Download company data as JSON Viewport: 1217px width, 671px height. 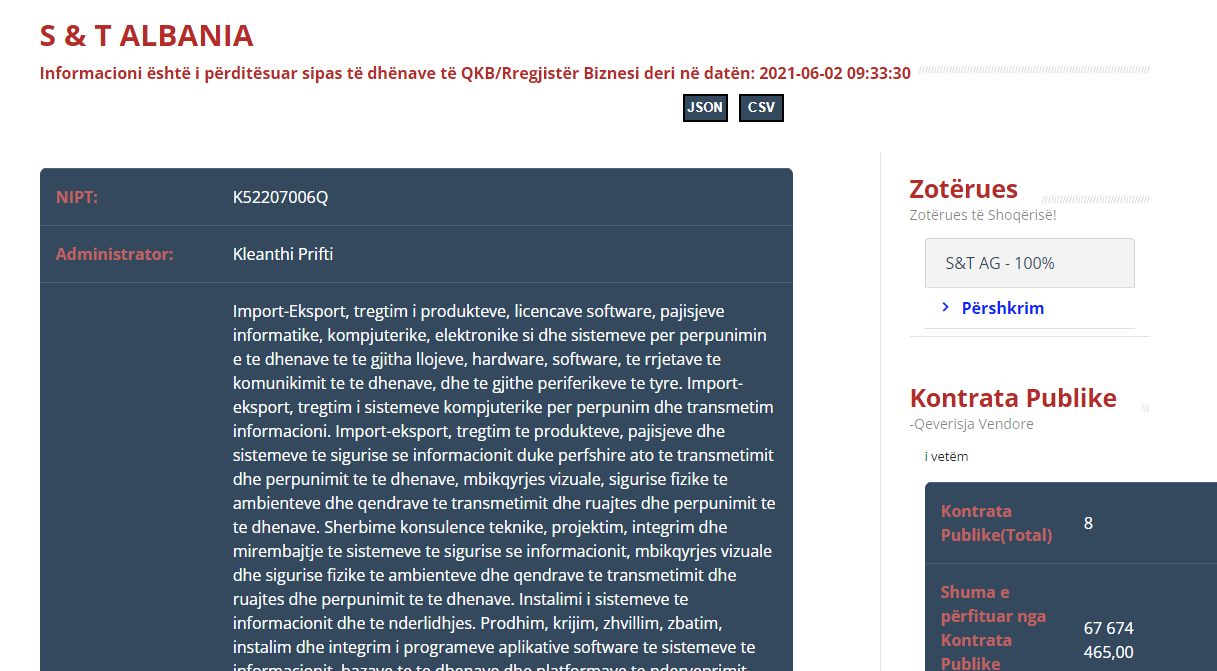705,108
